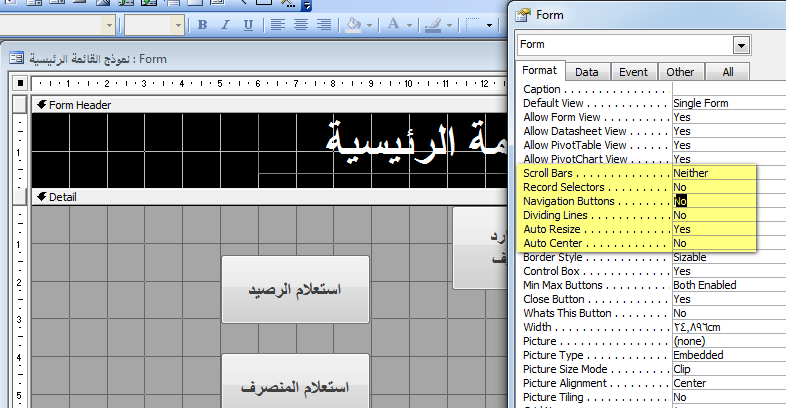Open the Font Color dropdown arrow
The image size is (786, 408).
click(x=410, y=25)
